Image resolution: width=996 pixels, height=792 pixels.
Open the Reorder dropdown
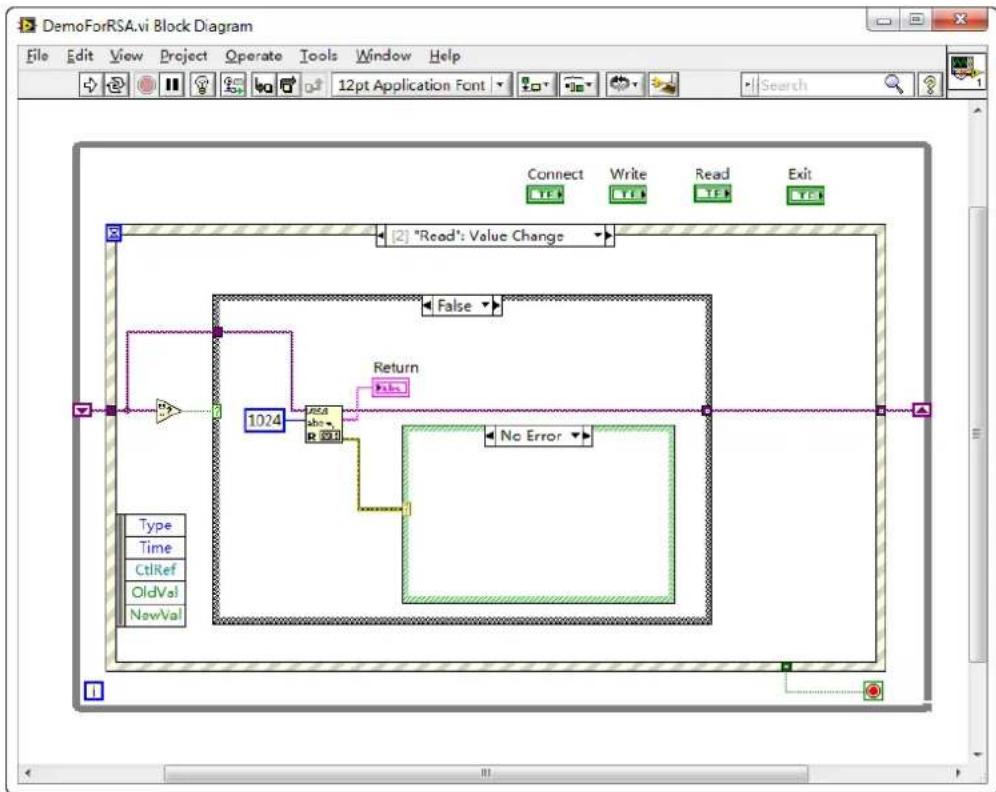pyautogui.click(x=624, y=84)
